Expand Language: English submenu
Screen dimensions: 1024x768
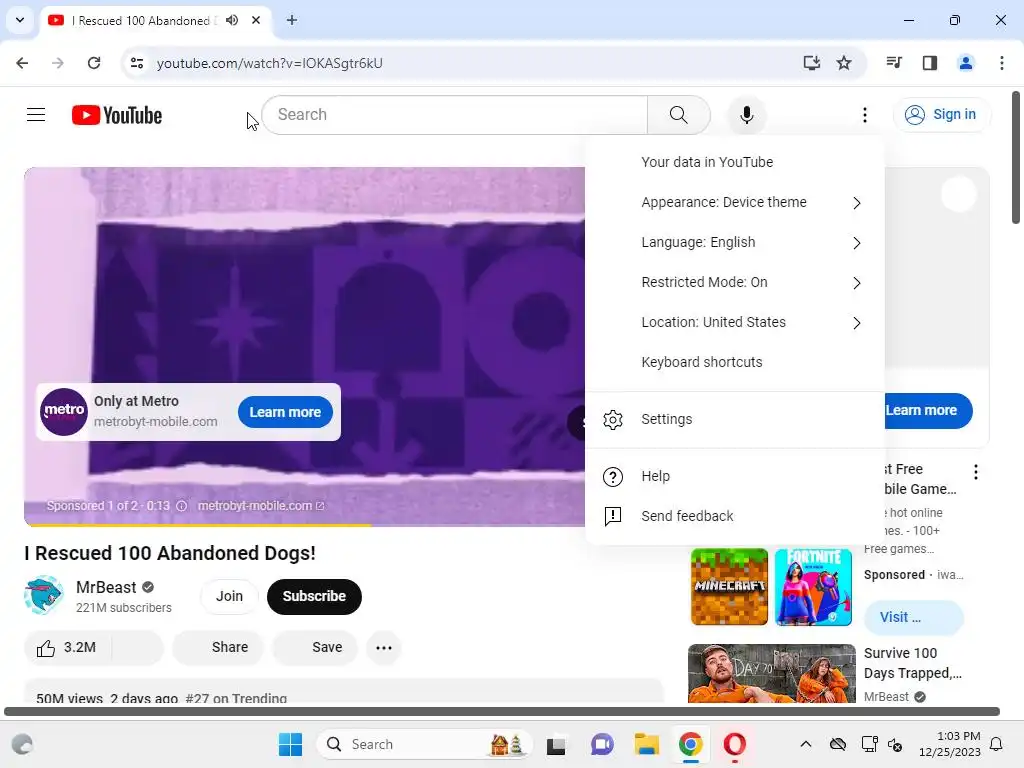pyautogui.click(x=735, y=242)
